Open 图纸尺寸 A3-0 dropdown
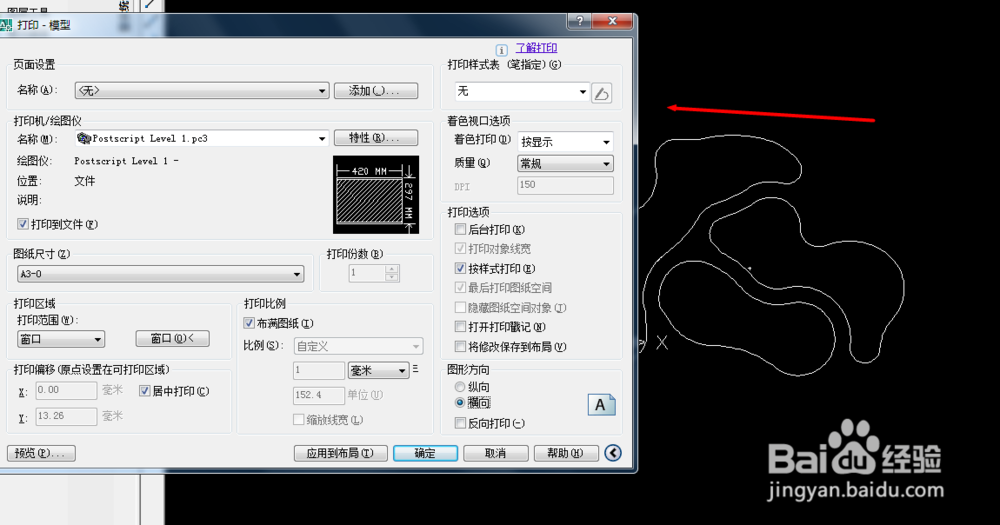The width and height of the screenshot is (1000, 525). point(160,274)
